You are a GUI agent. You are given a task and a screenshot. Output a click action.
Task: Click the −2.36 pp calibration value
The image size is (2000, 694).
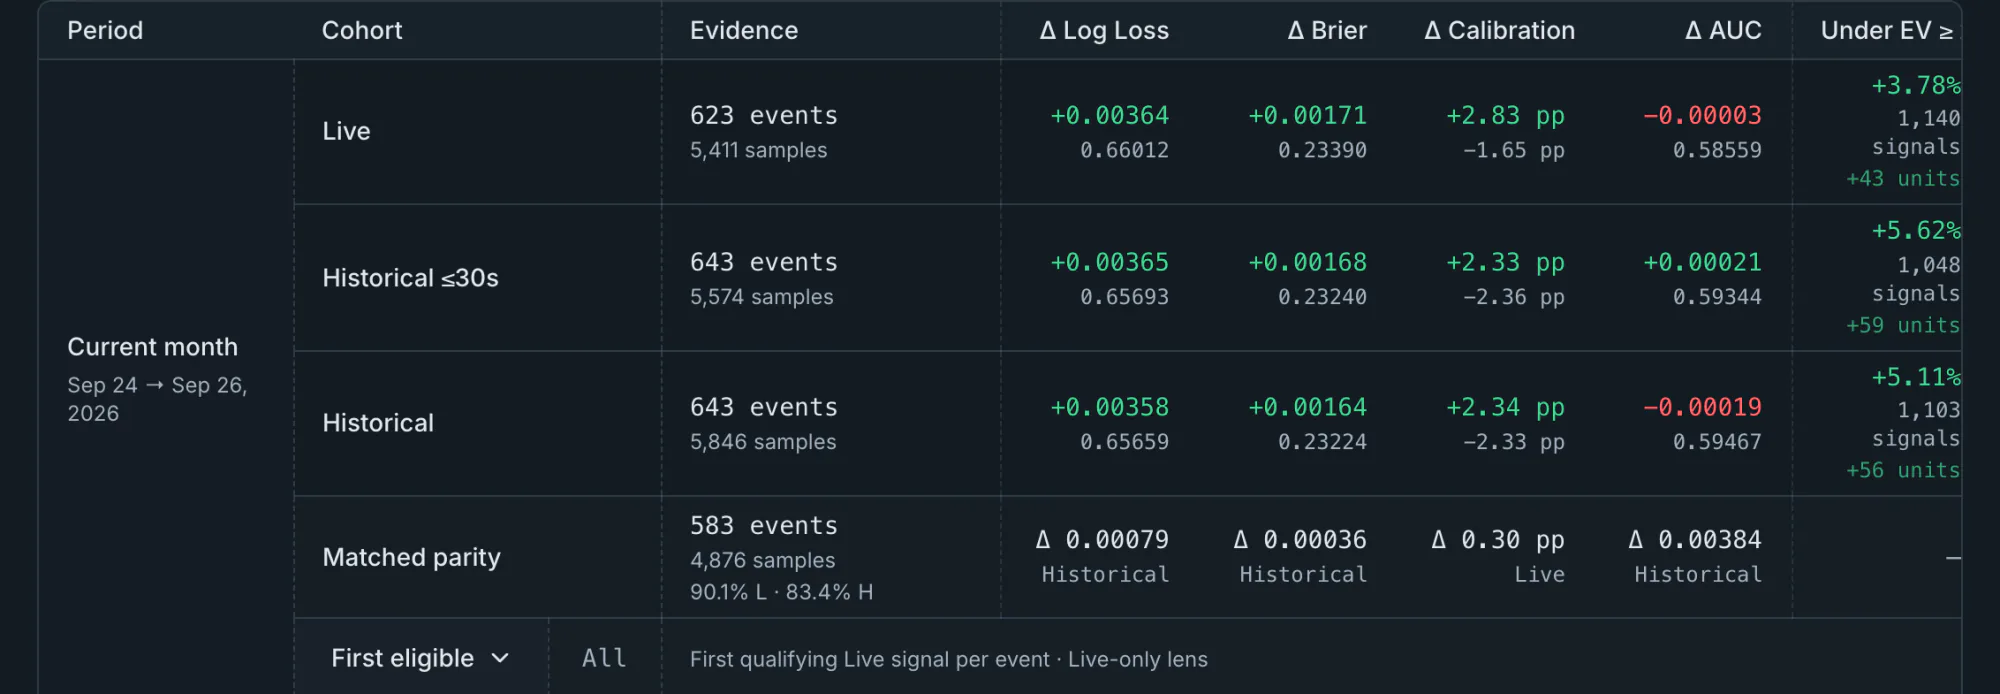[1513, 297]
